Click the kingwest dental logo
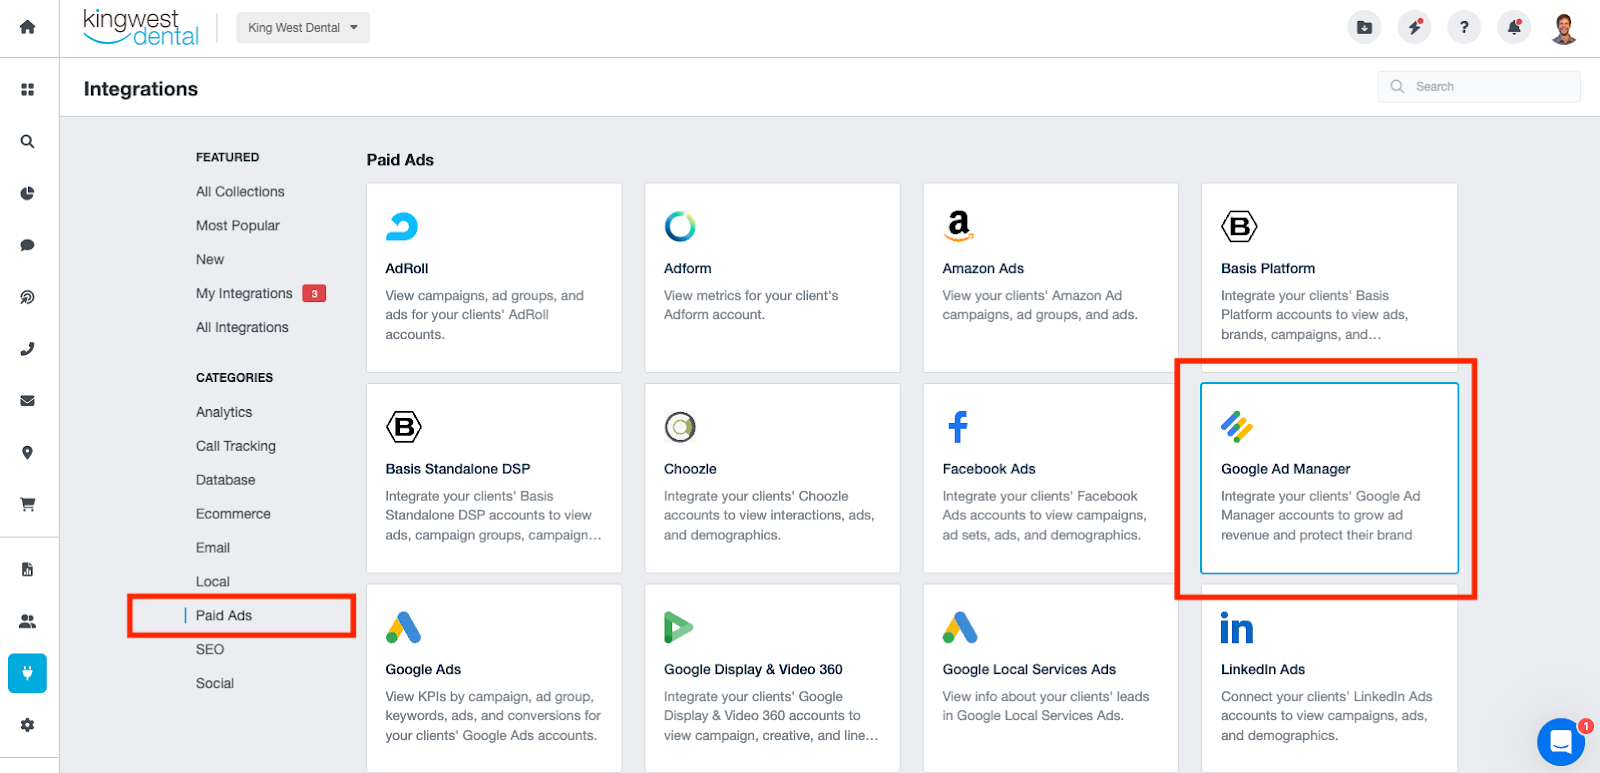 (141, 28)
